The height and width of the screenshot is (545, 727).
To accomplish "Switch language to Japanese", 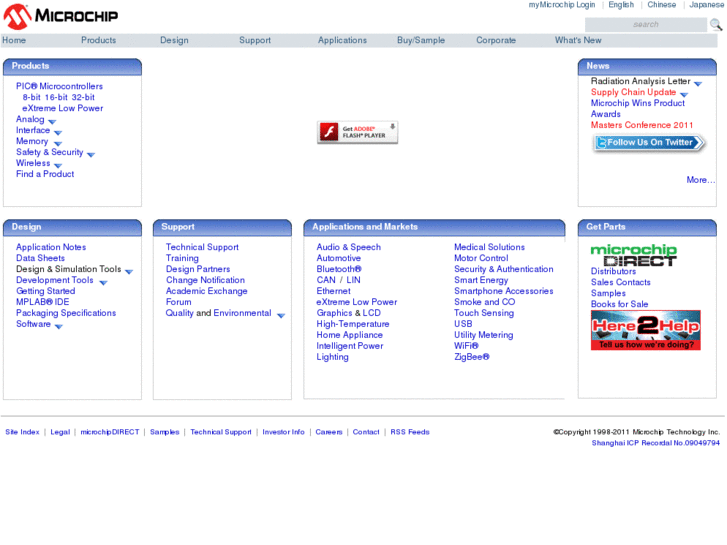I will pyautogui.click(x=706, y=5).
